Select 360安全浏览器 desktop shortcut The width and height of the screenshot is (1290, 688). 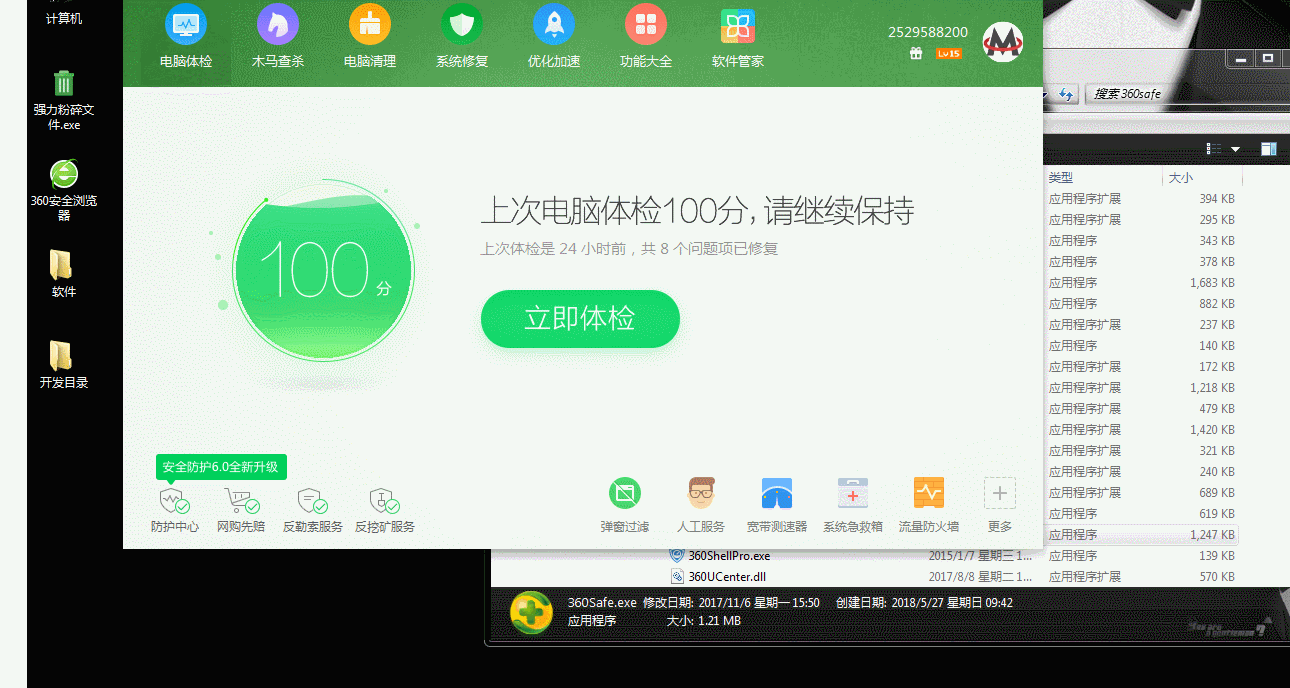point(64,190)
